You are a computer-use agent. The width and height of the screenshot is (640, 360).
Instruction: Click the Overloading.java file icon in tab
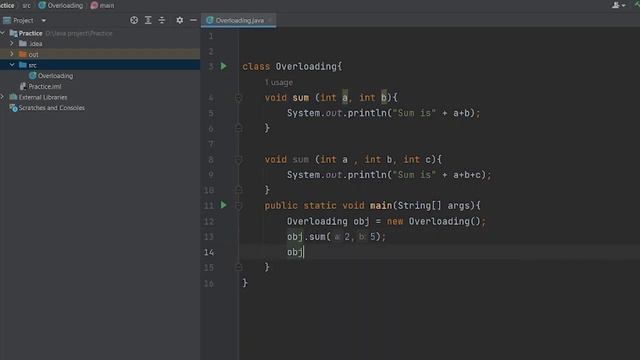click(210, 20)
